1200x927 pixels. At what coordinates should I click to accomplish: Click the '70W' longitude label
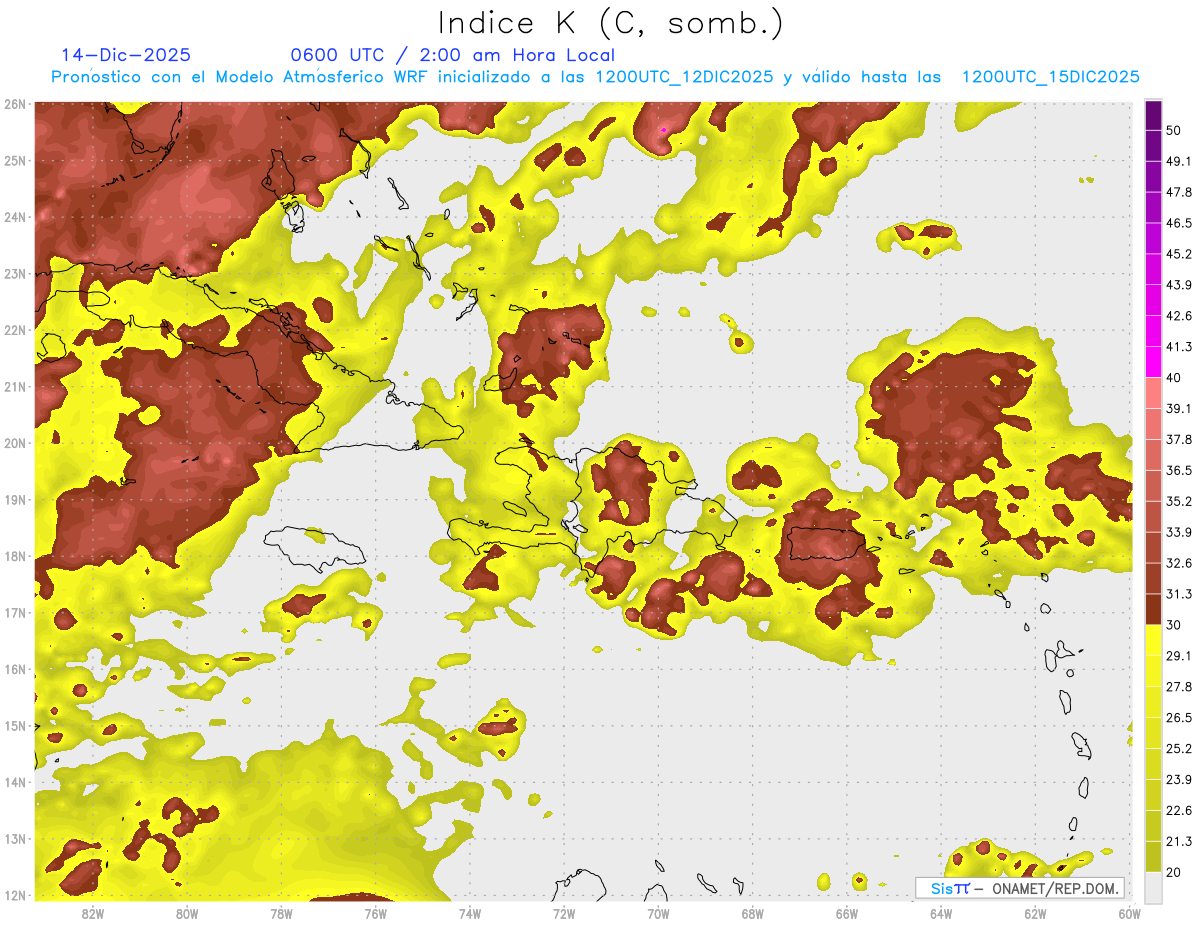658,914
